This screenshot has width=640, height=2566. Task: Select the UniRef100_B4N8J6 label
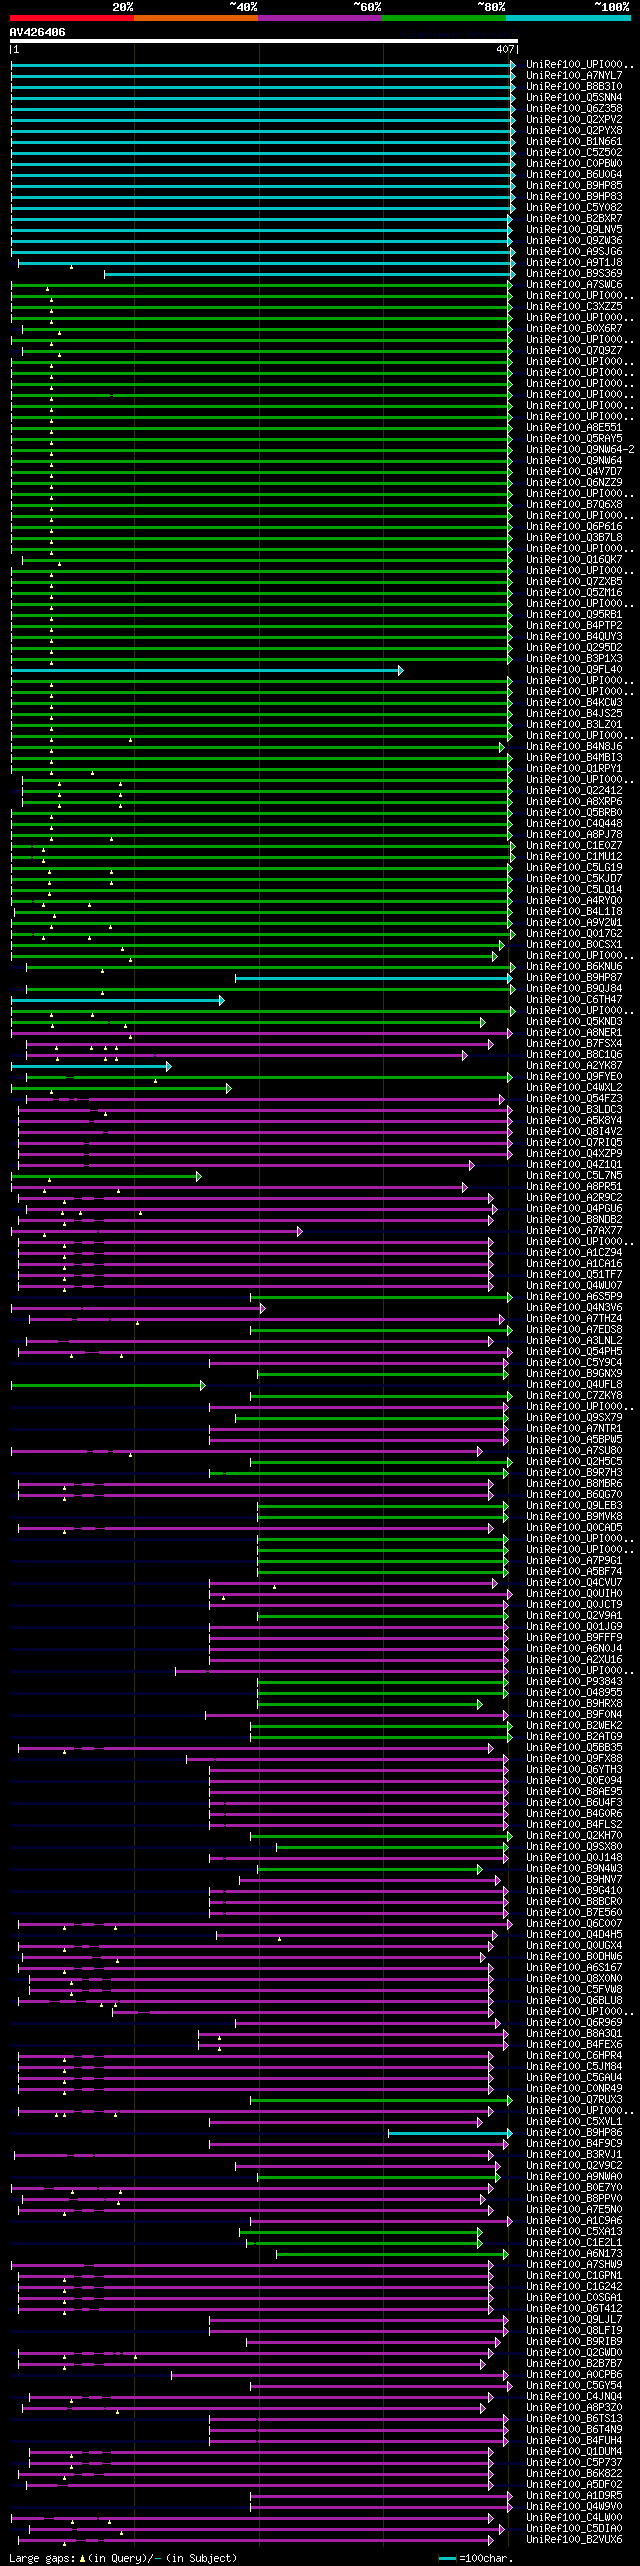point(574,746)
